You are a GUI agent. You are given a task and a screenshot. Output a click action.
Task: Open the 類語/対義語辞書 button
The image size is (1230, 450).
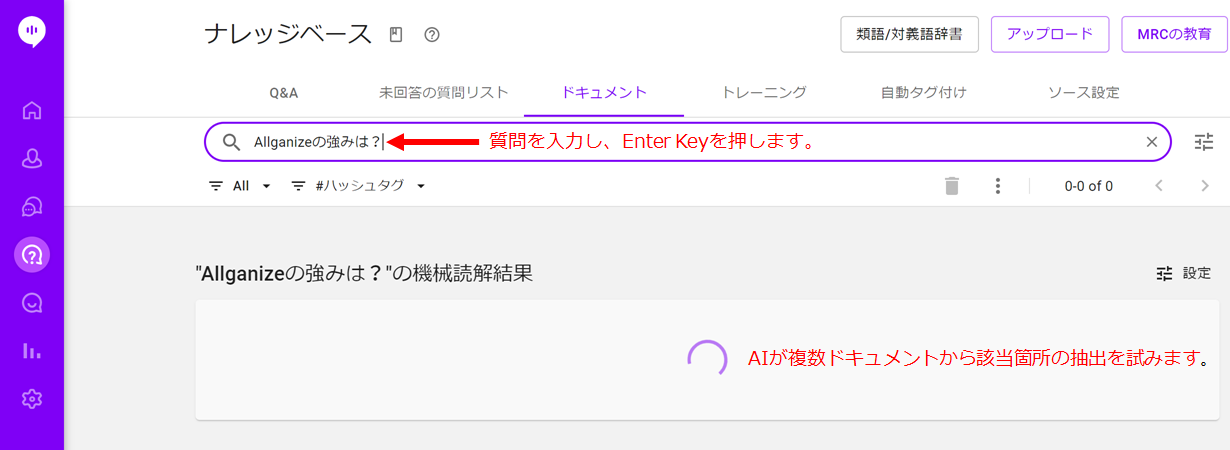coord(910,34)
